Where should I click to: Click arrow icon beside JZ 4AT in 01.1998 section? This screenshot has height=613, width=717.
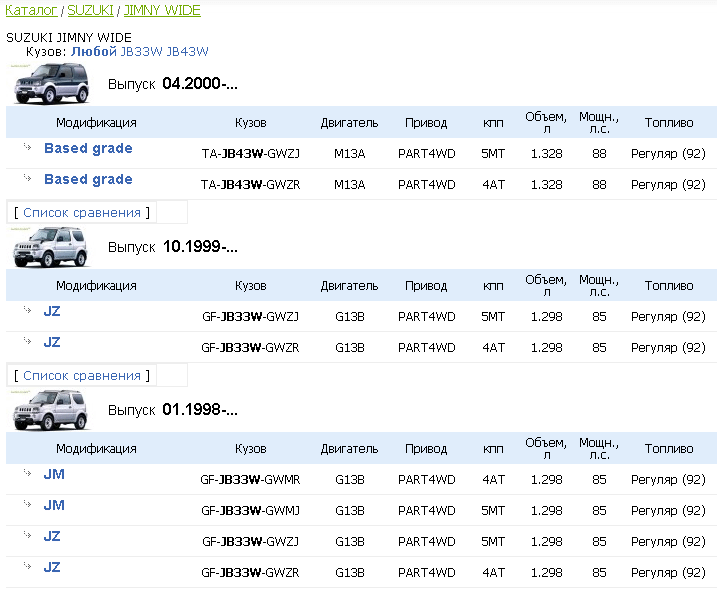[x=27, y=566]
